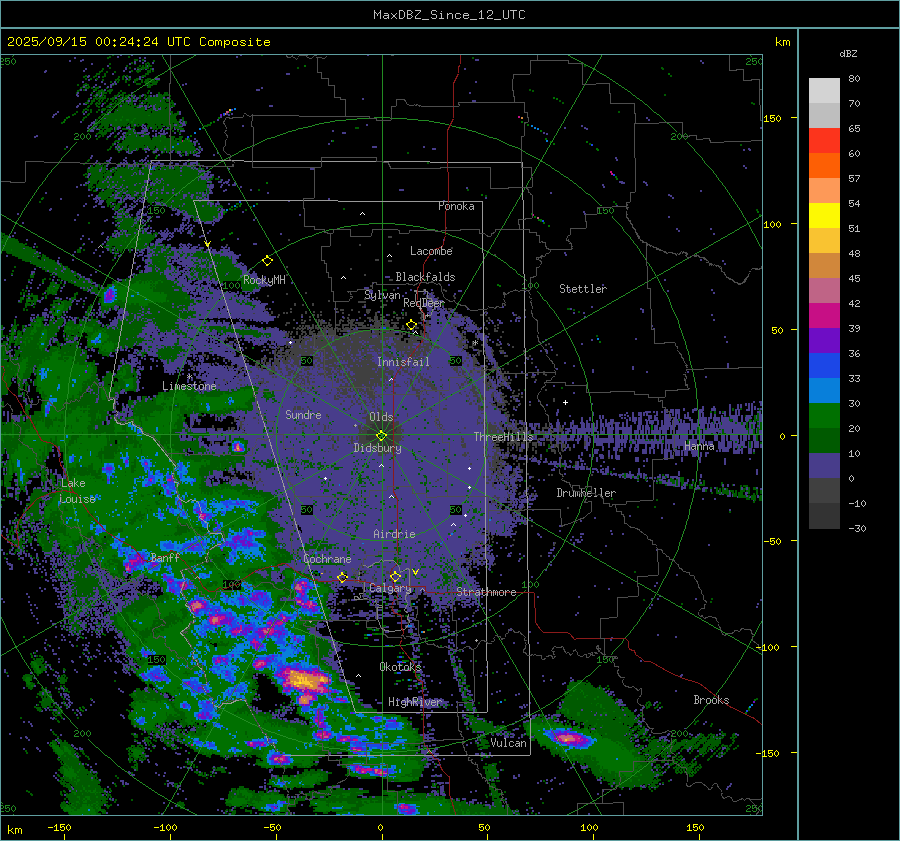900x841 pixels.
Task: Pick the royal blue legend swatch at 33 dBZ
Action: 824,366
